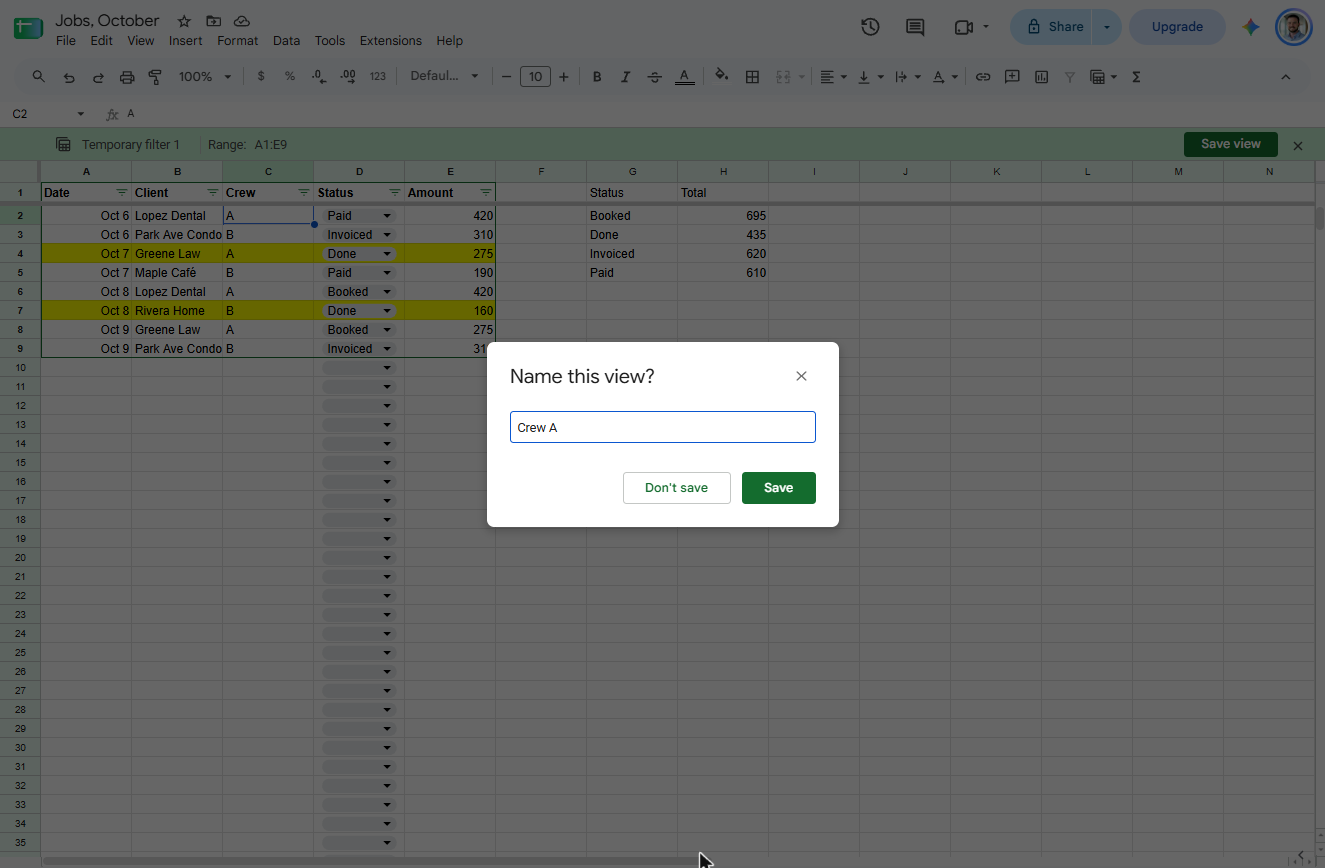Open version history clock icon
1325x868 pixels.
tap(870, 27)
